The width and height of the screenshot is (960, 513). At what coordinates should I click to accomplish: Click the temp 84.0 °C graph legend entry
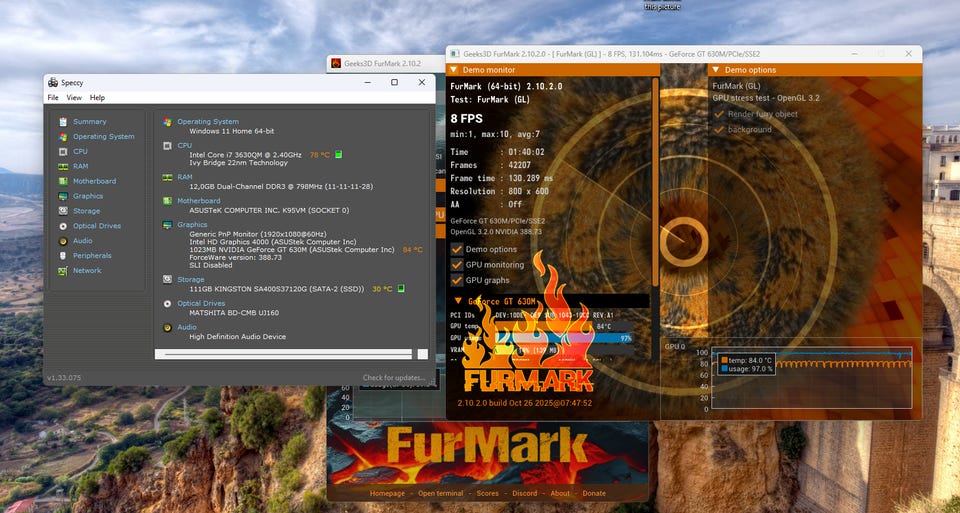[x=747, y=361]
